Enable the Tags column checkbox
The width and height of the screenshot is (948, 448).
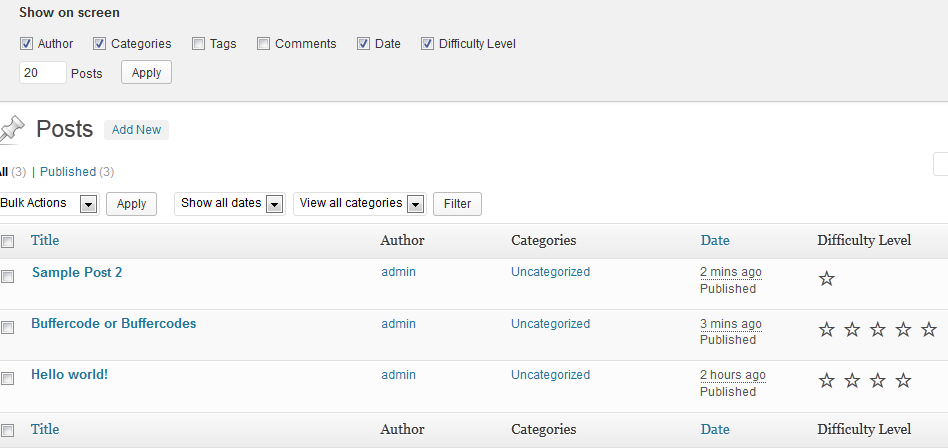click(198, 44)
